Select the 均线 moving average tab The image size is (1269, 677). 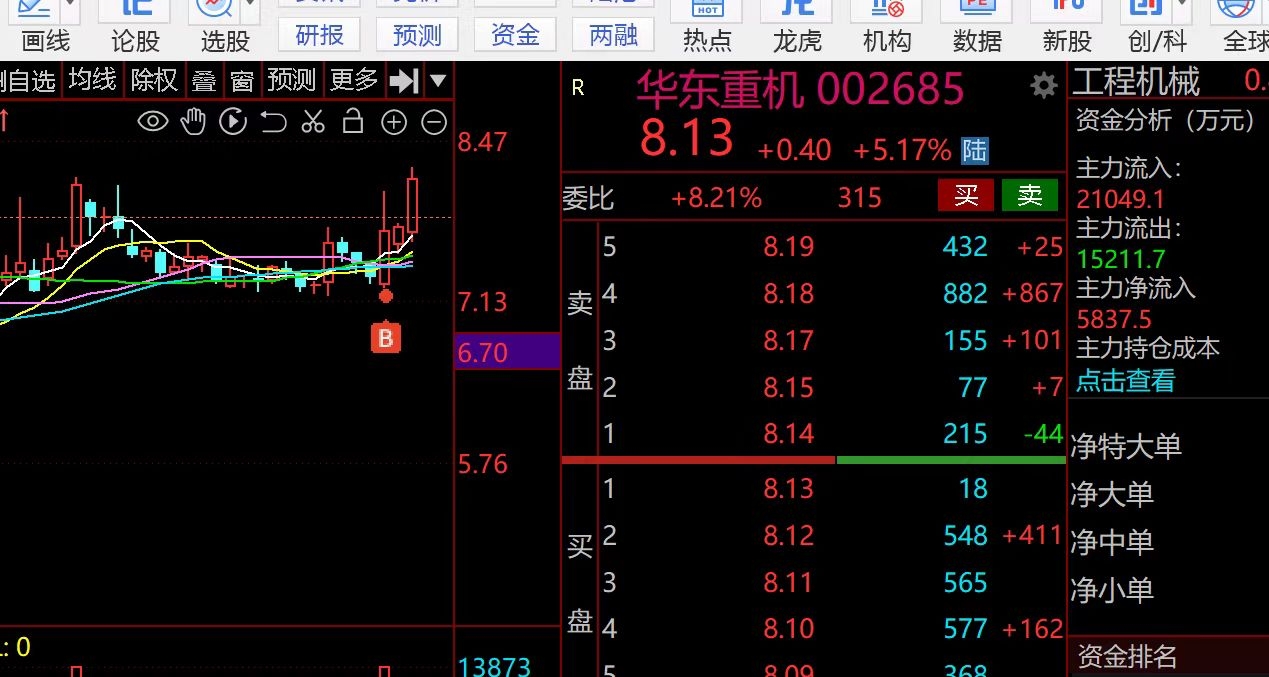[x=93, y=80]
